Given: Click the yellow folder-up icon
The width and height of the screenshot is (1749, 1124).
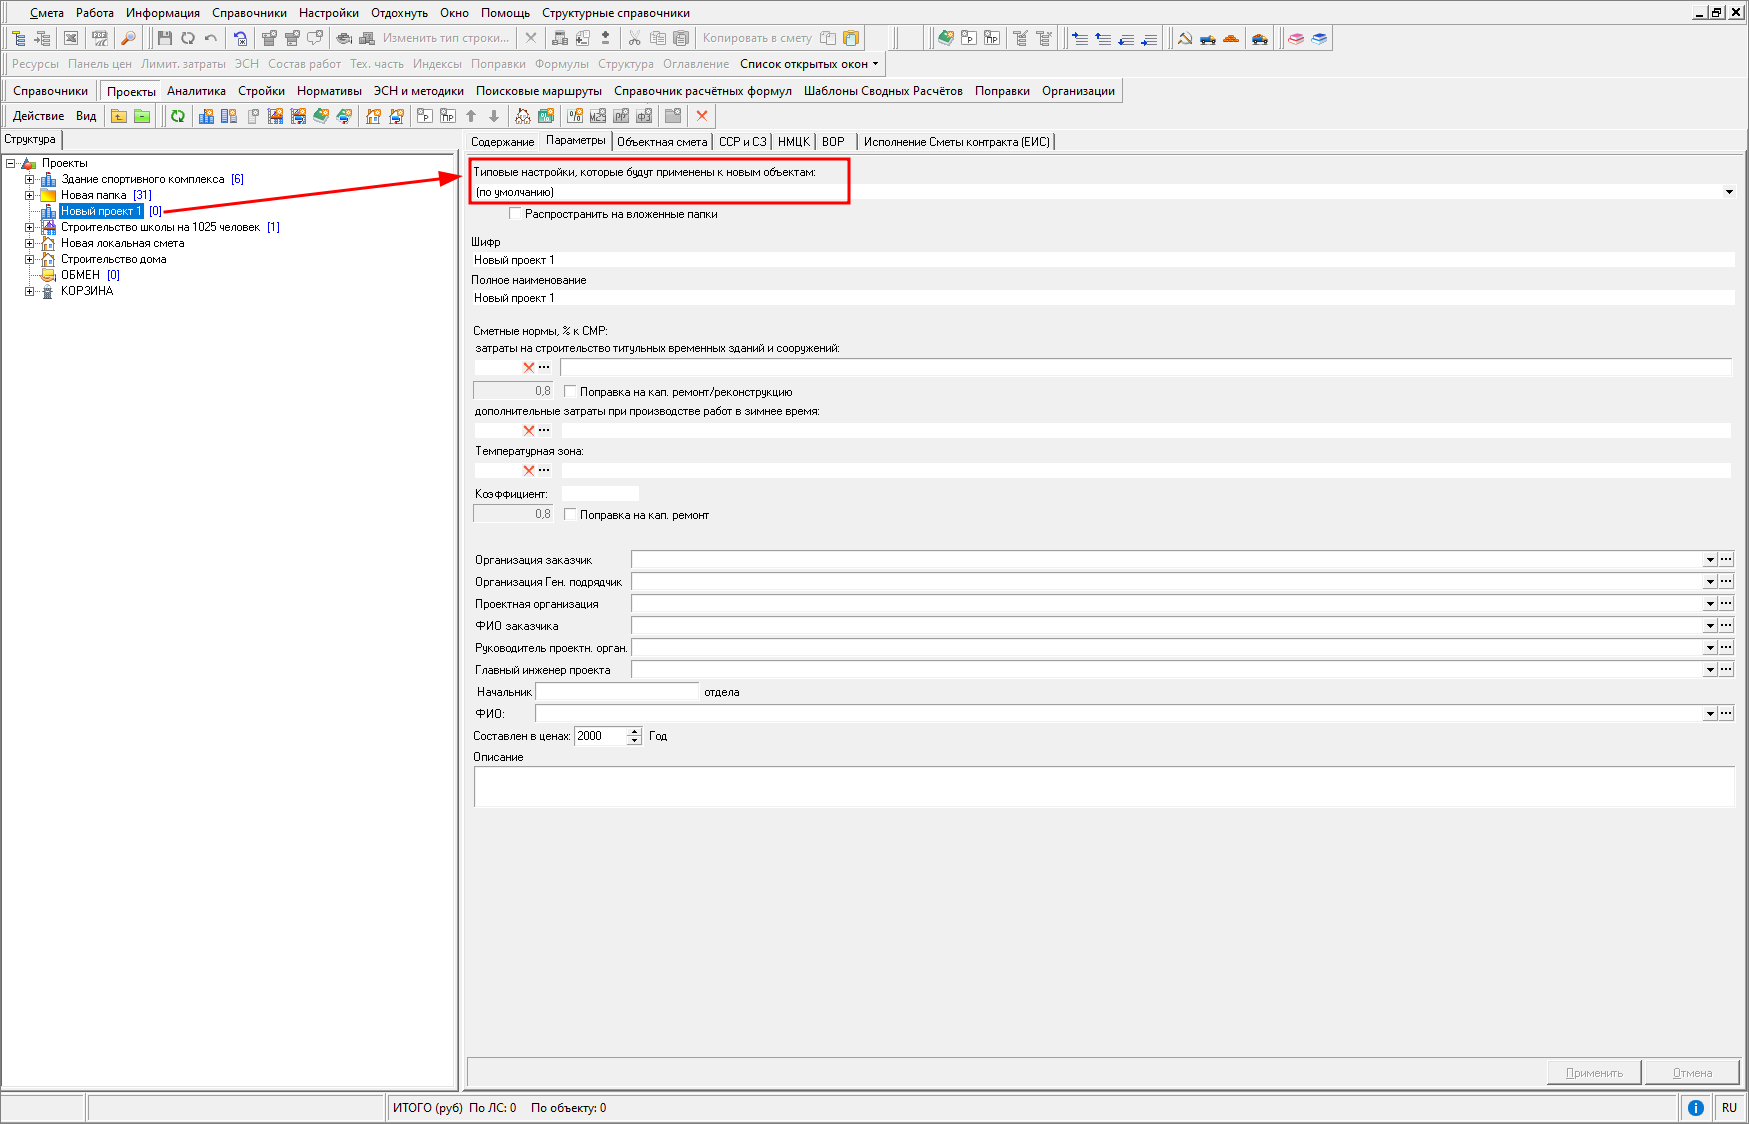Looking at the screenshot, I should 119,116.
